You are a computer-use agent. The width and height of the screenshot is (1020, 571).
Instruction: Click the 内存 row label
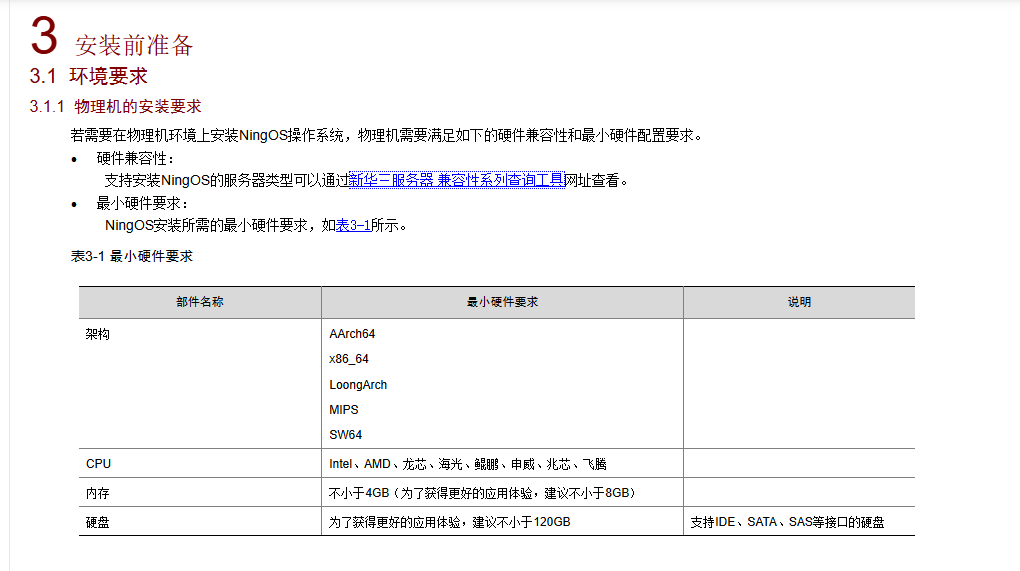pyautogui.click(x=98, y=493)
